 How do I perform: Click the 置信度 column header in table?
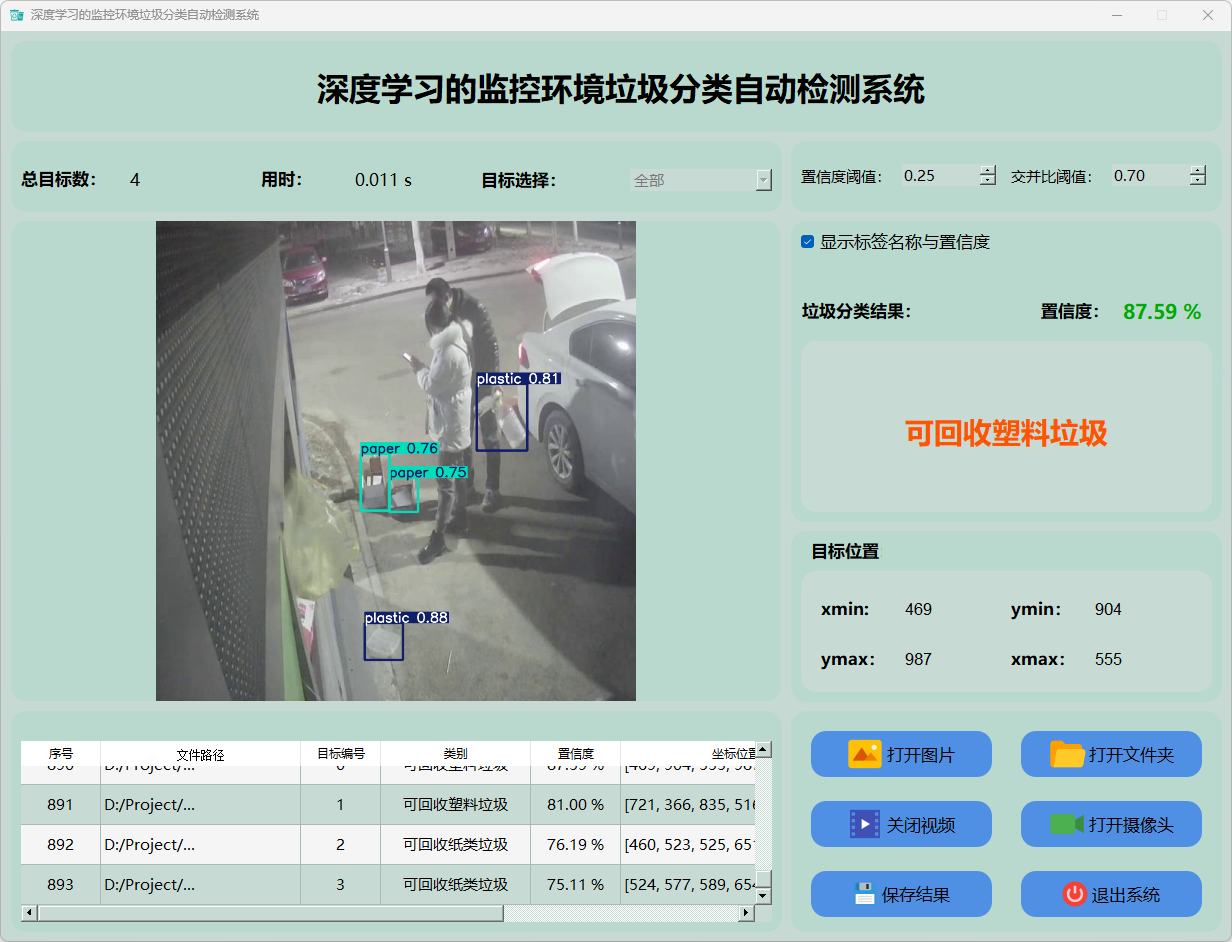pos(576,754)
